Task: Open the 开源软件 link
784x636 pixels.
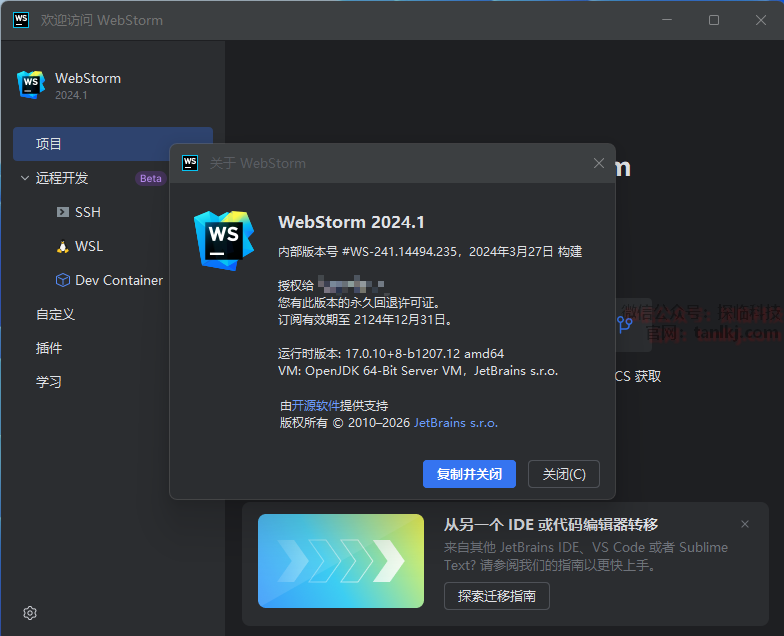Action: 316,406
